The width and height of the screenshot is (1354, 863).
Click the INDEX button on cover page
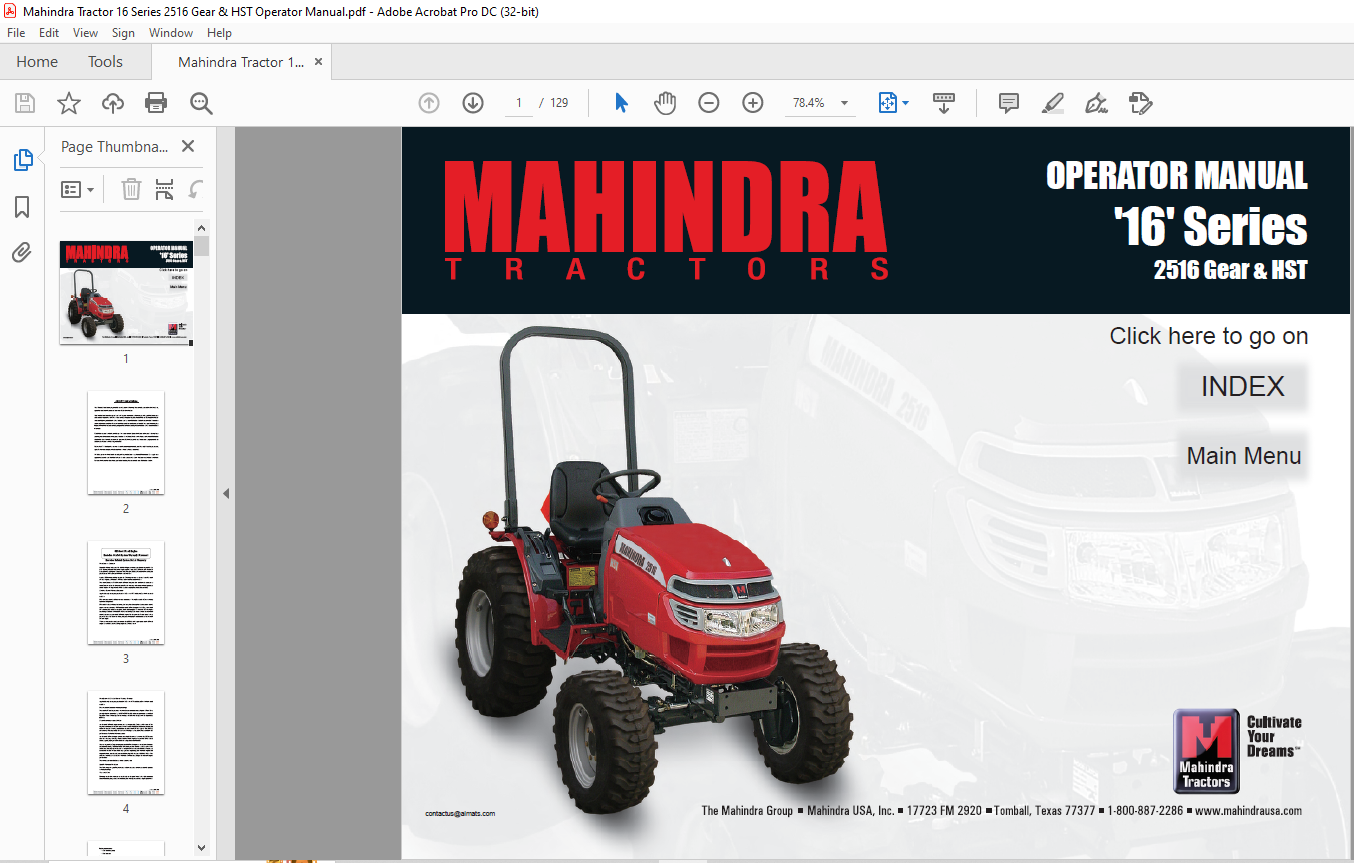coord(1242,387)
